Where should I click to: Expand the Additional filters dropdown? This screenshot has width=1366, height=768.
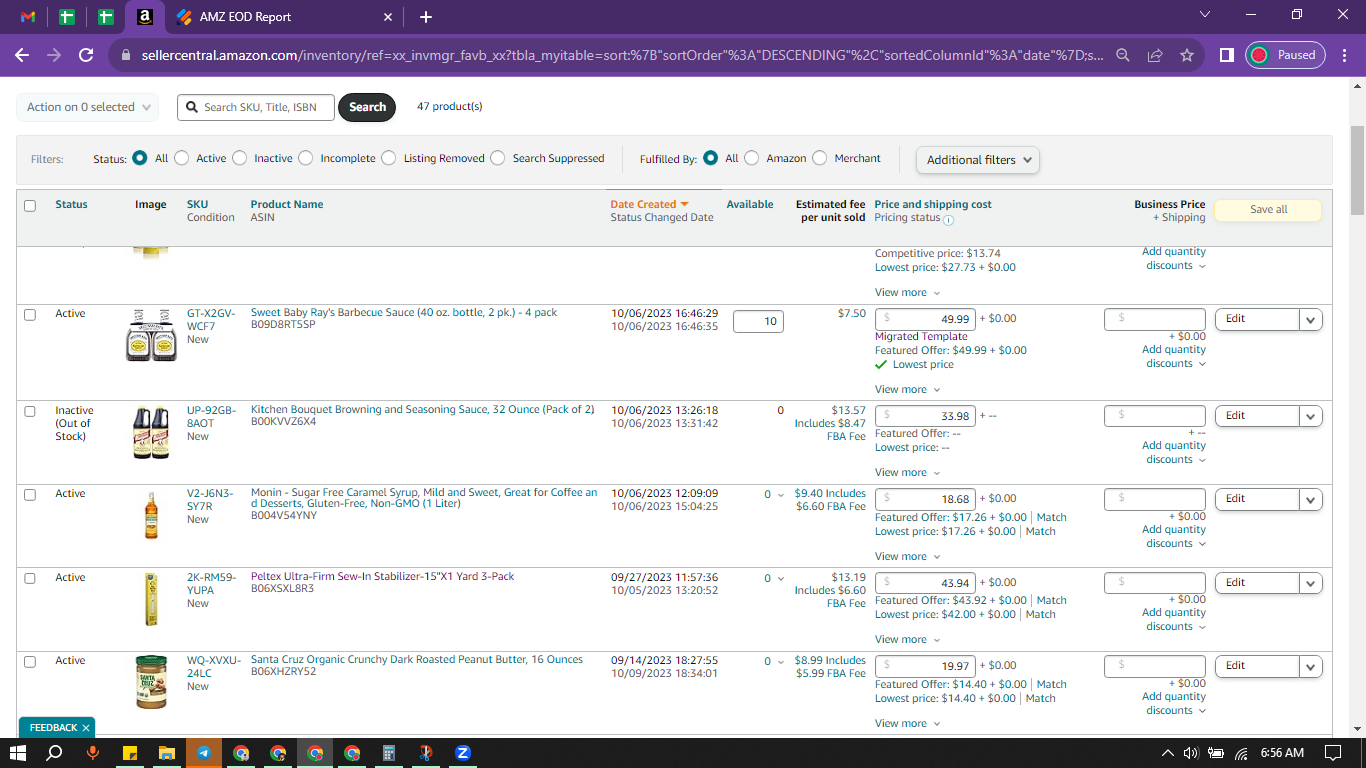(x=978, y=160)
